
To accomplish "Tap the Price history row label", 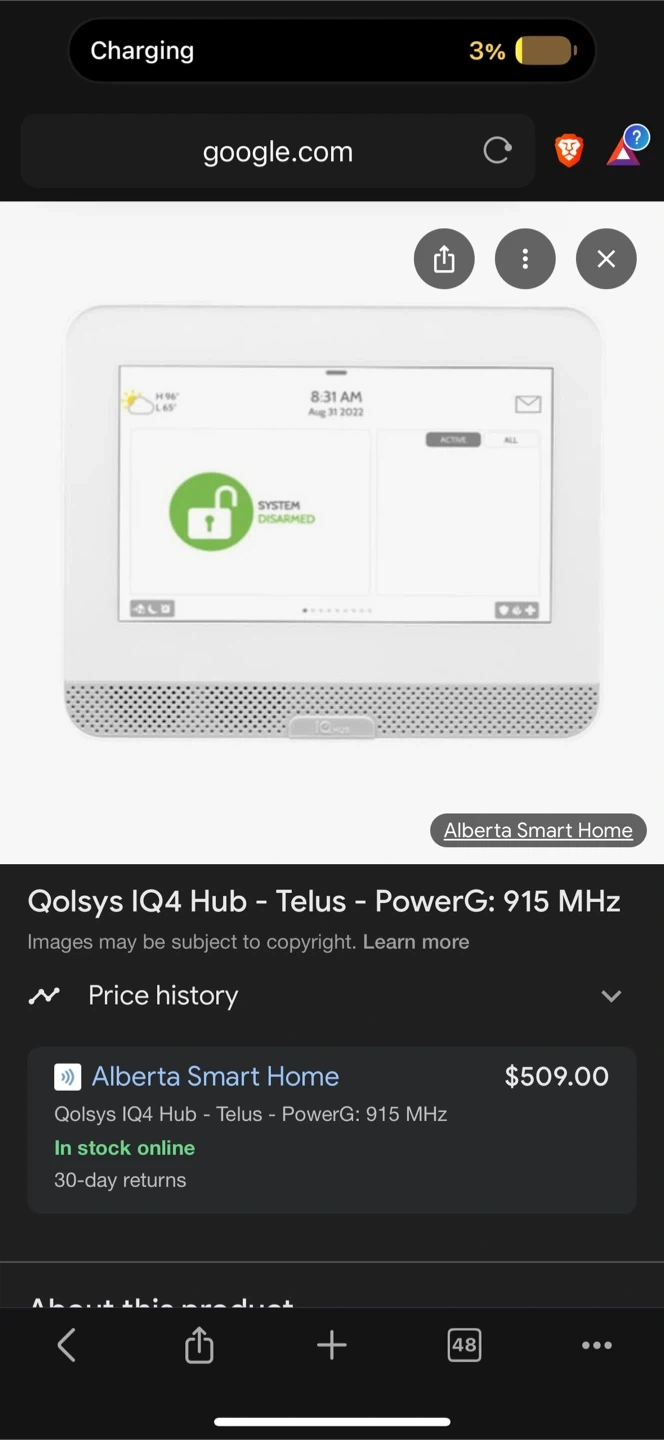I will pos(163,995).
